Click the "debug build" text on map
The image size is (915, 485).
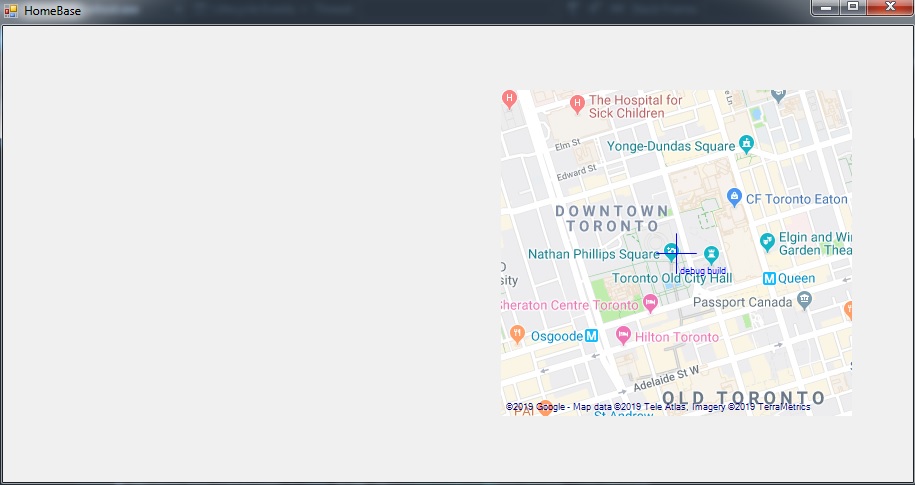(703, 271)
